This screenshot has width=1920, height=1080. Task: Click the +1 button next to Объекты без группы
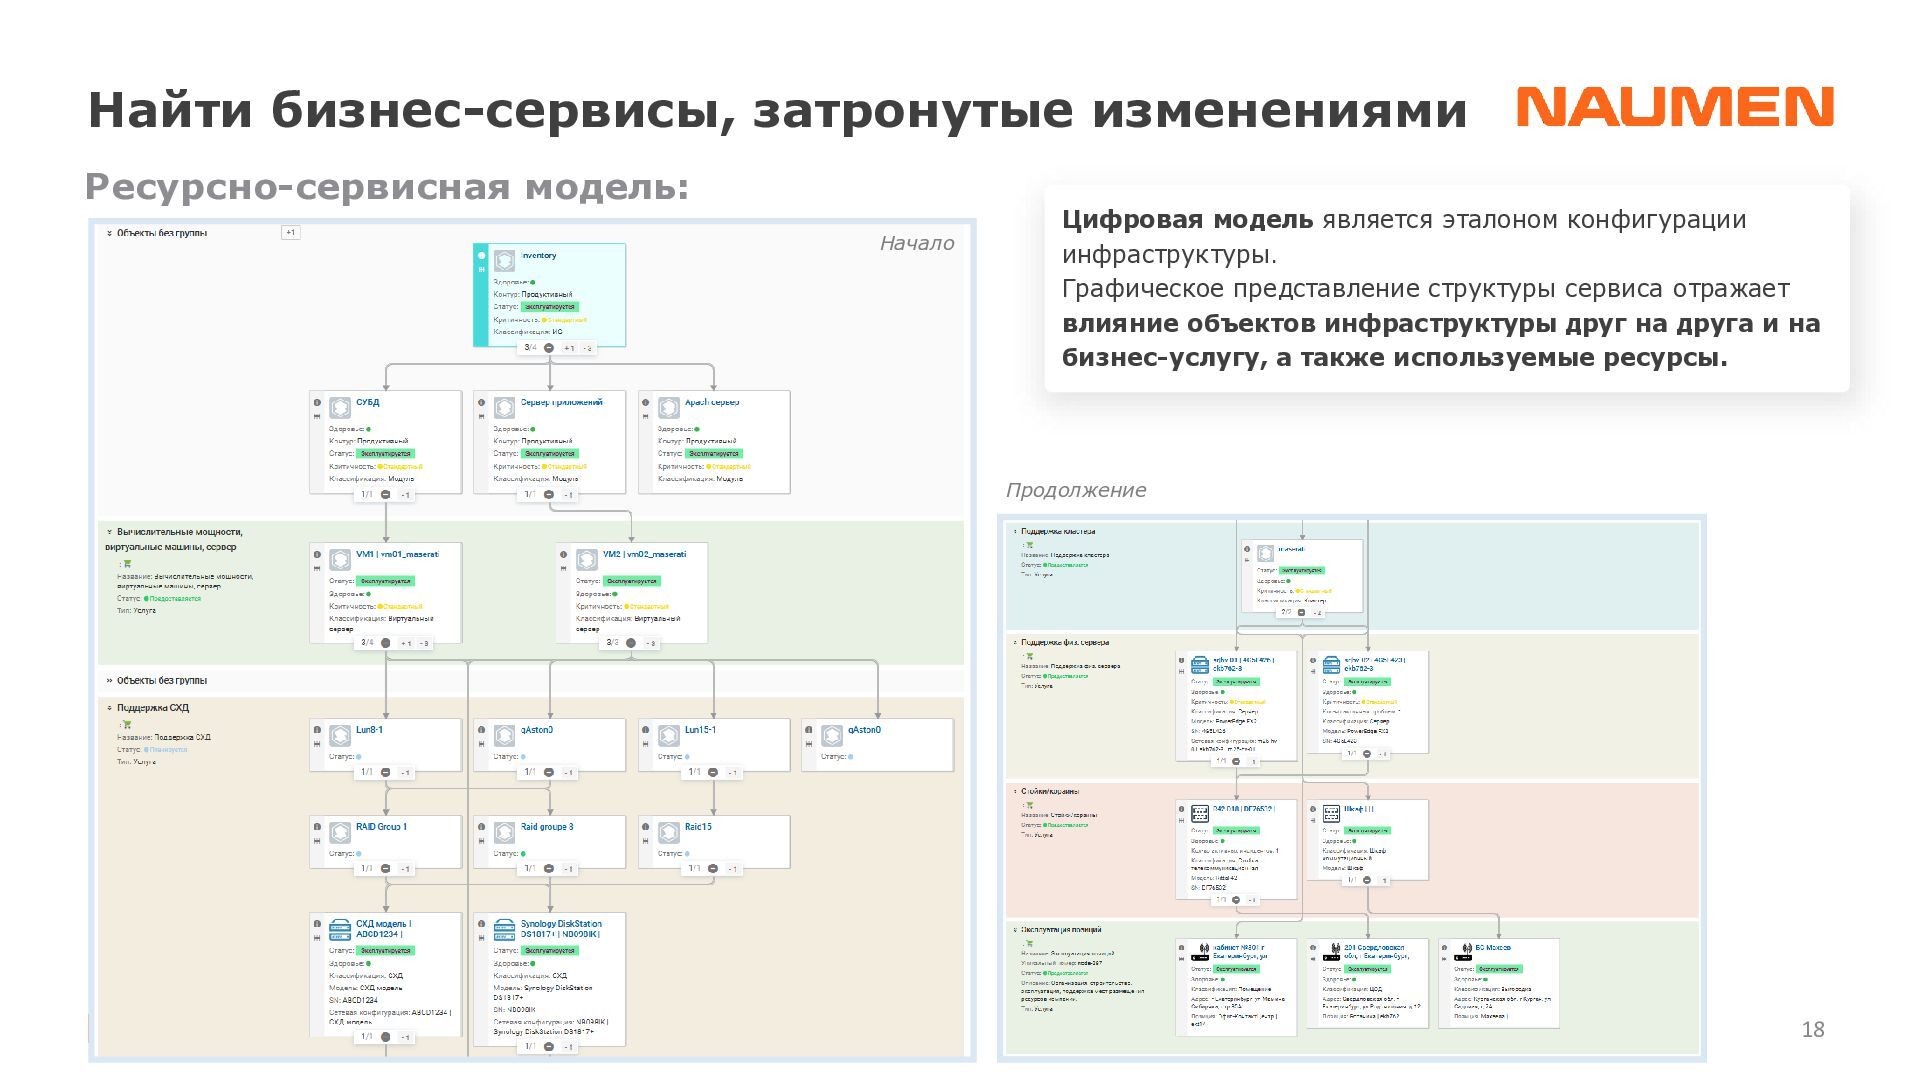tap(290, 233)
